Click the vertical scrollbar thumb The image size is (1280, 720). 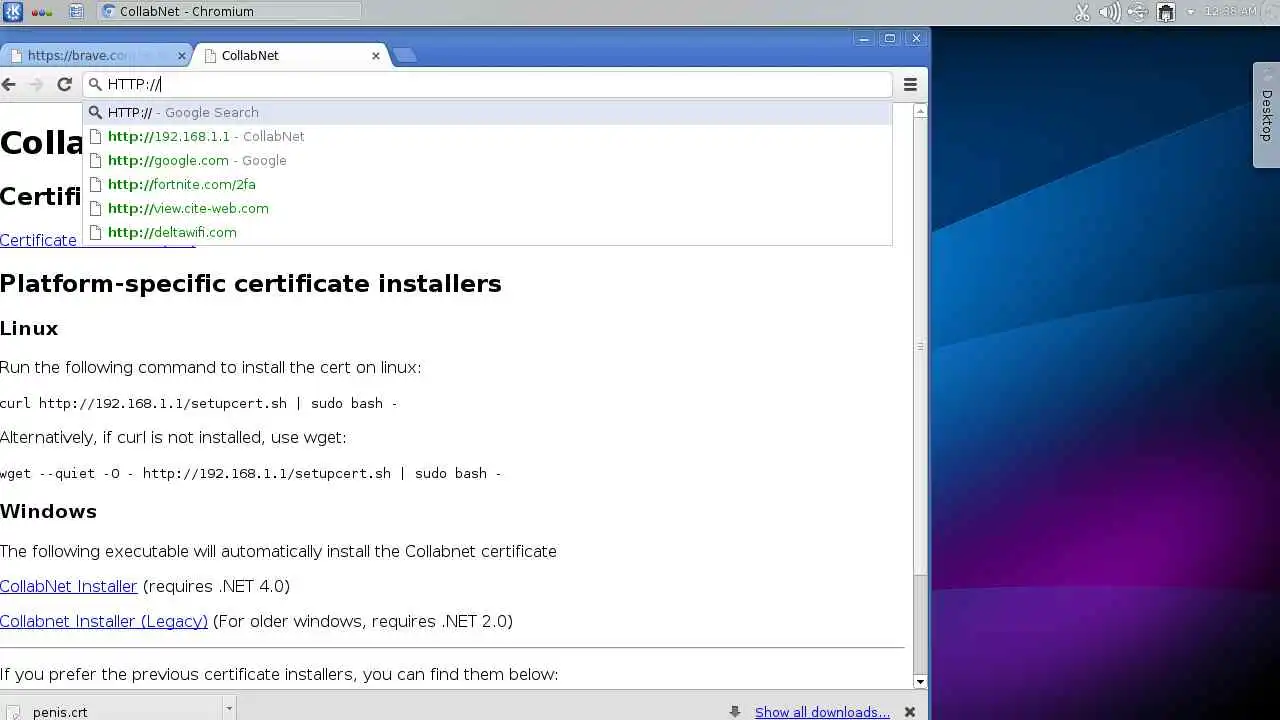point(920,346)
